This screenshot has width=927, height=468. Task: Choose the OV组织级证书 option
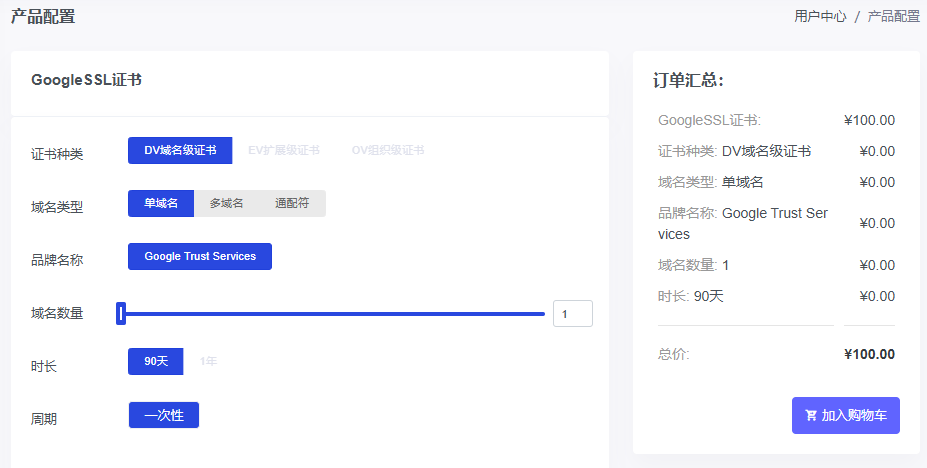click(388, 150)
